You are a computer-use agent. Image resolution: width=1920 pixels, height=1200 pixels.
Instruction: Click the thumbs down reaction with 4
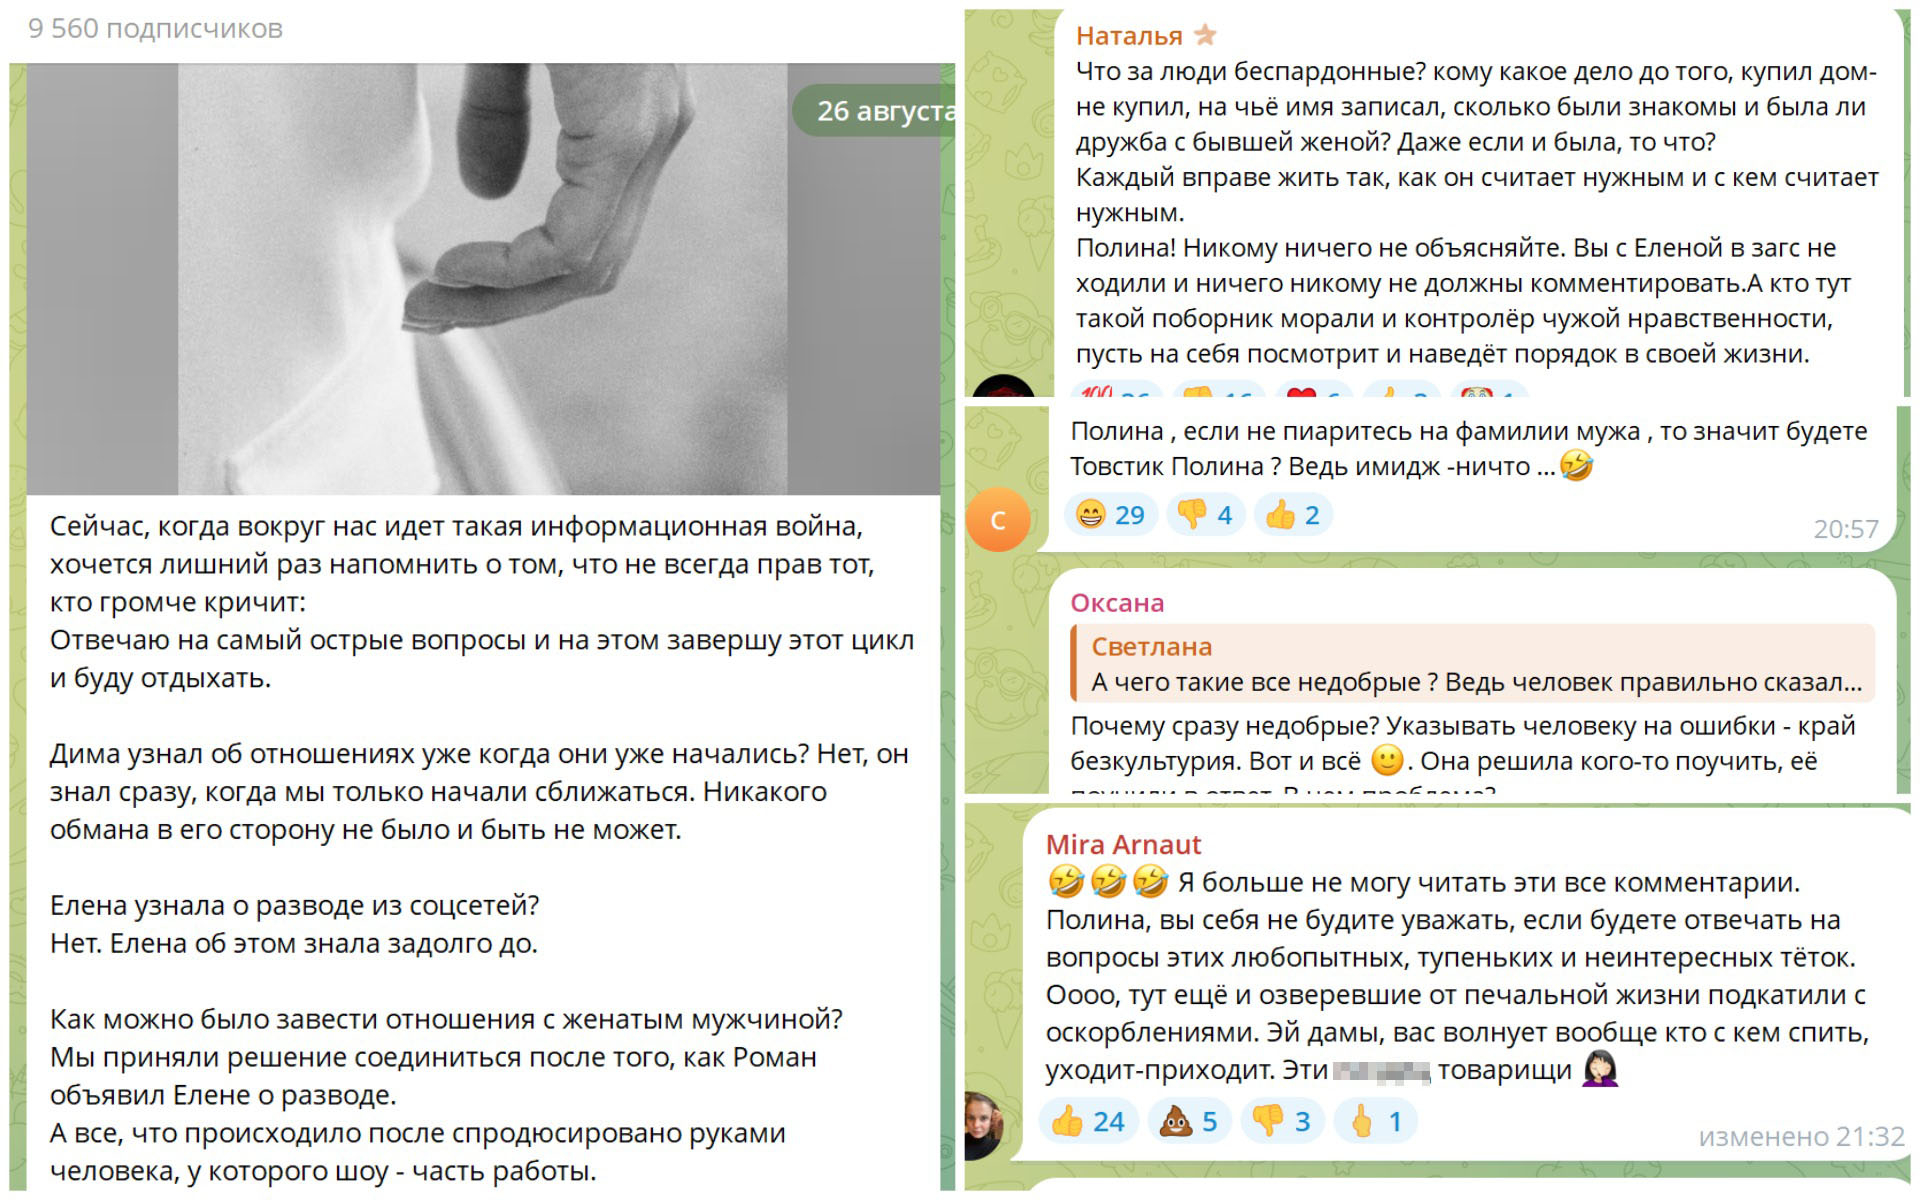[x=1205, y=515]
